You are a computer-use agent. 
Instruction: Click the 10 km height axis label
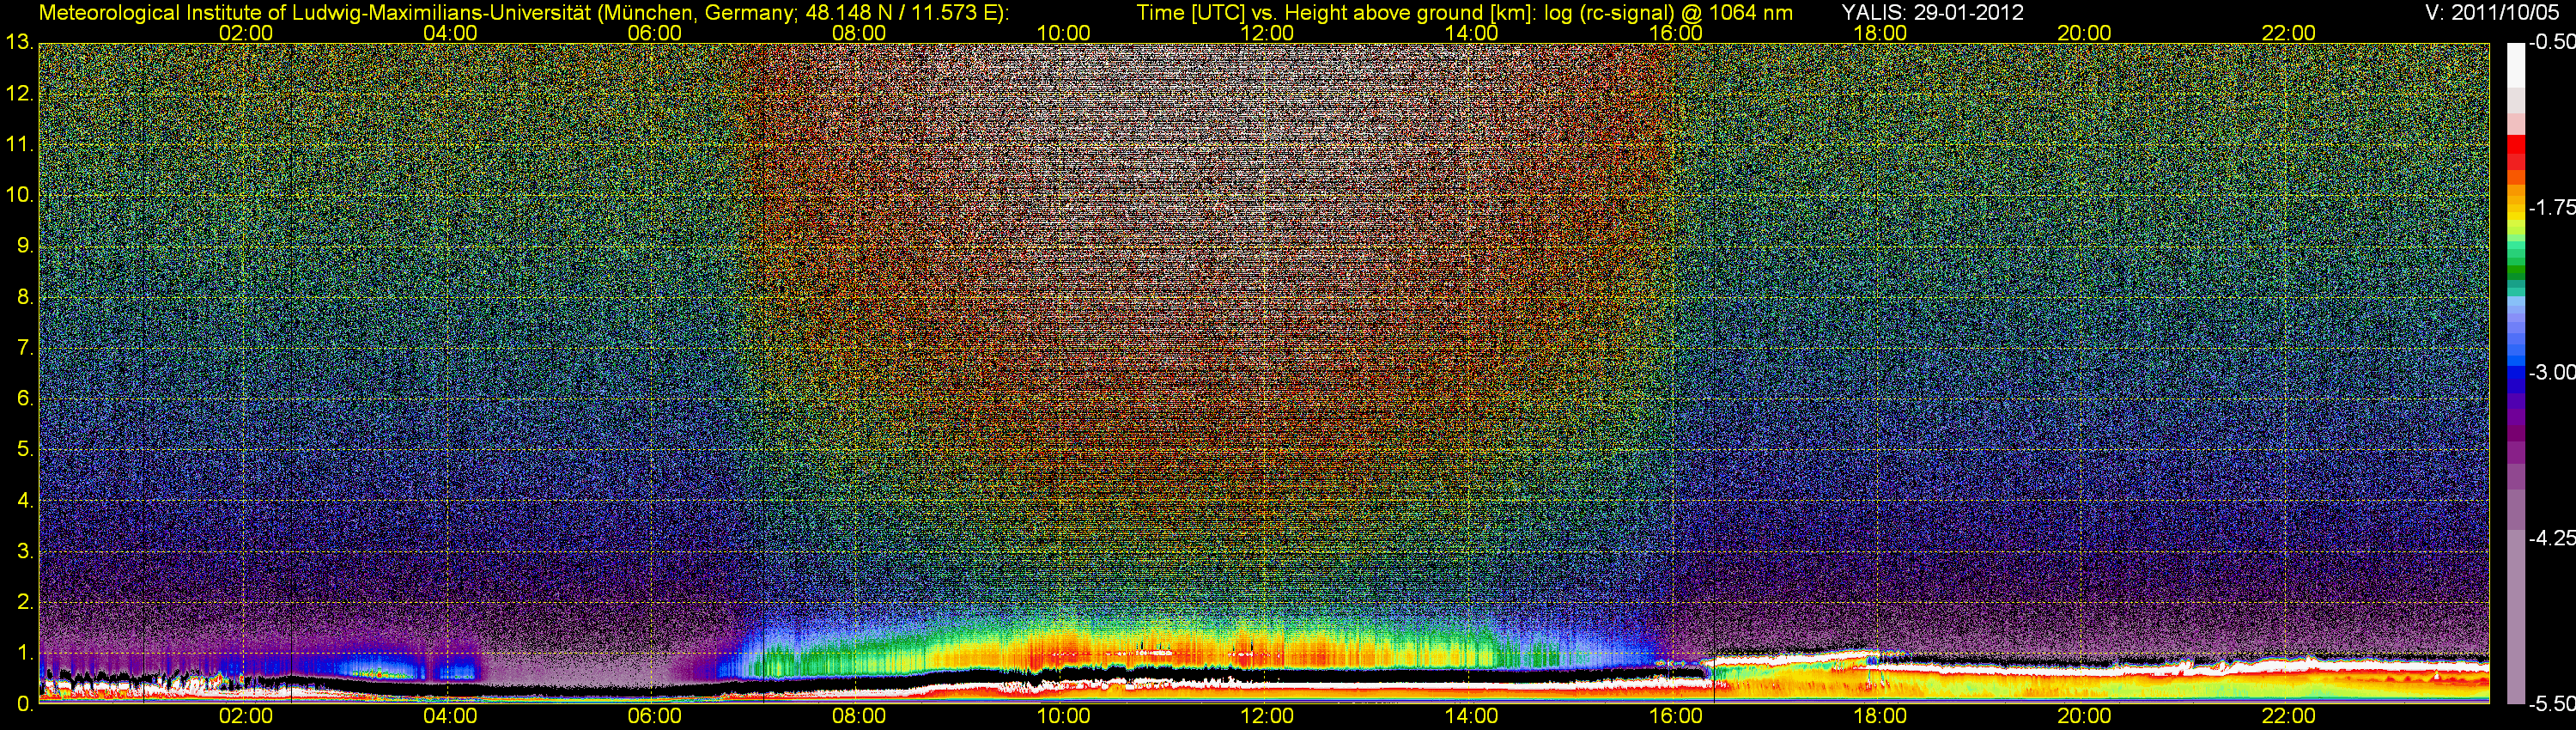point(18,196)
